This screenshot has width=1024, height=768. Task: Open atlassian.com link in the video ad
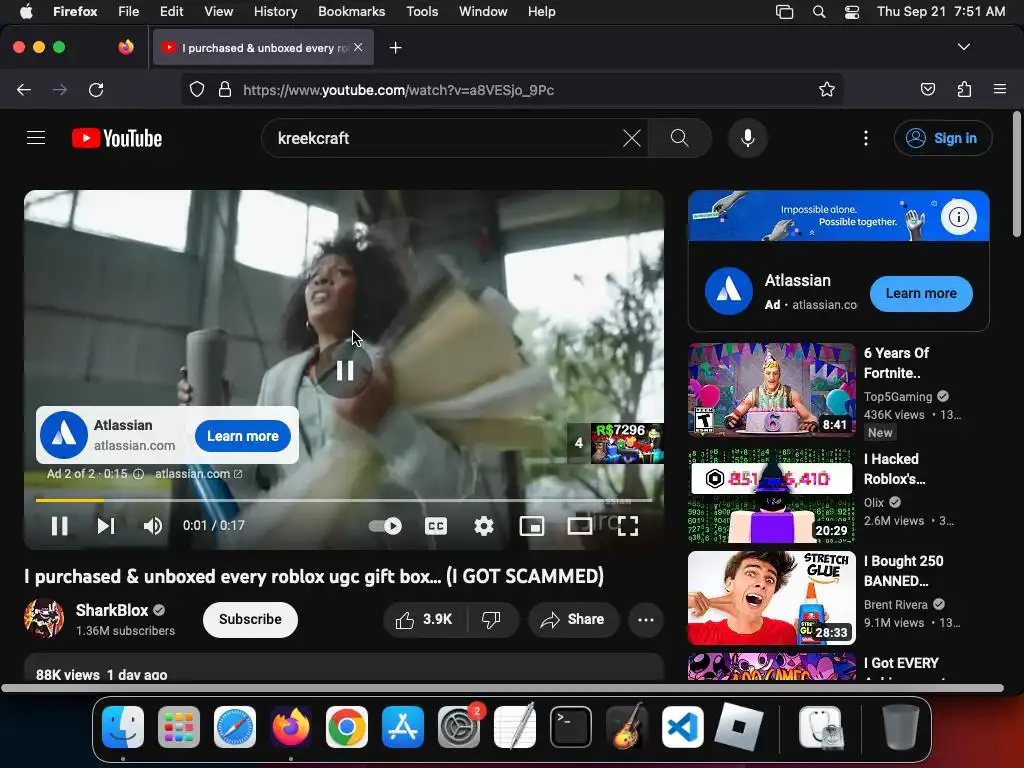pos(199,474)
